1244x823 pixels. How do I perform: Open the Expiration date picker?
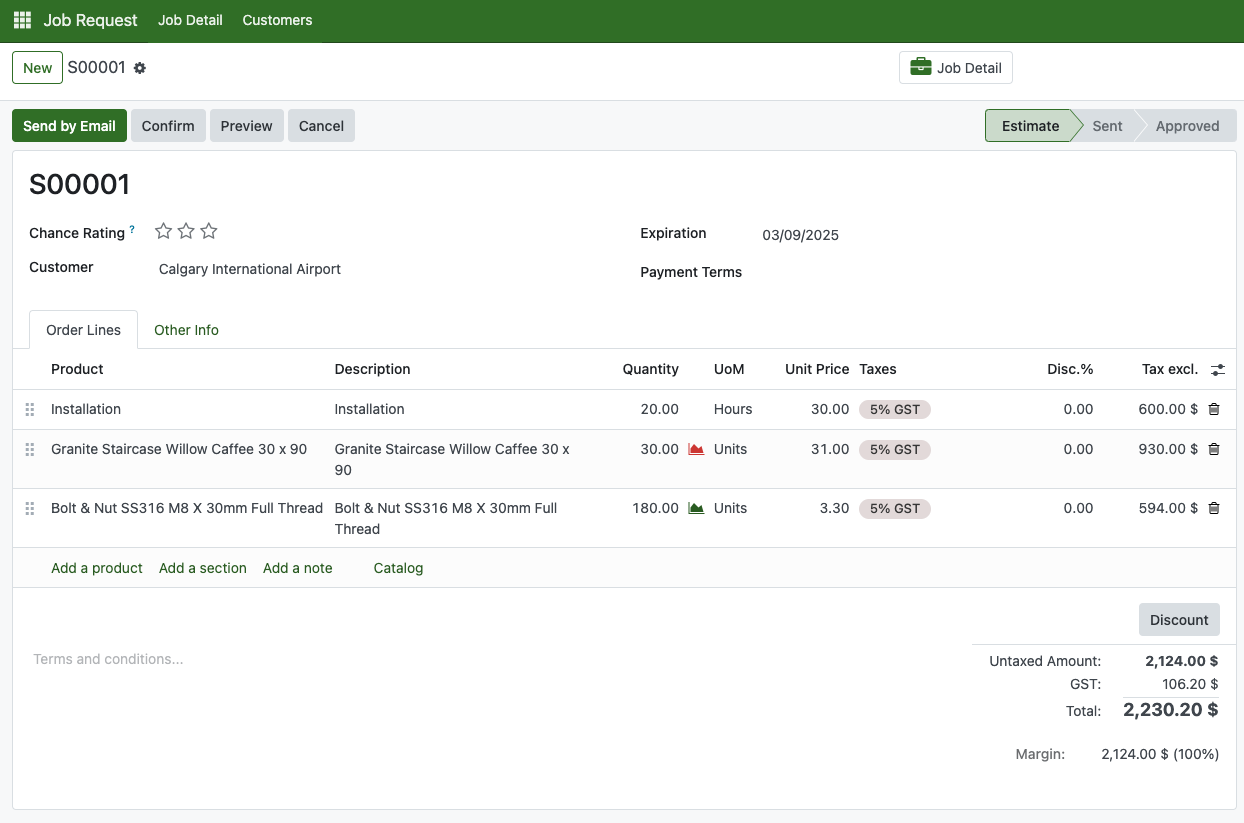point(800,236)
